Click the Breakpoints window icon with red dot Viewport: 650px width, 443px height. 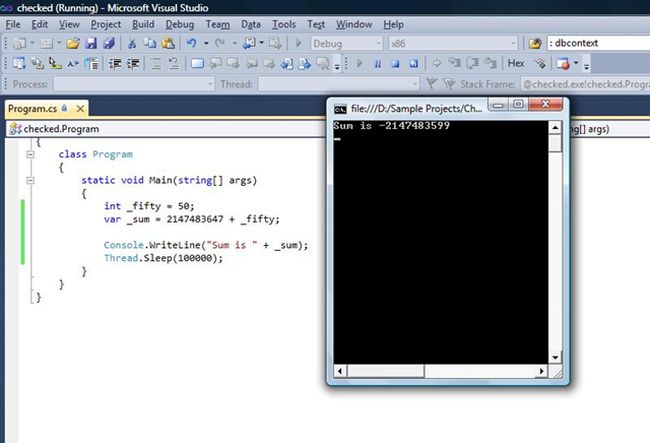[563, 64]
